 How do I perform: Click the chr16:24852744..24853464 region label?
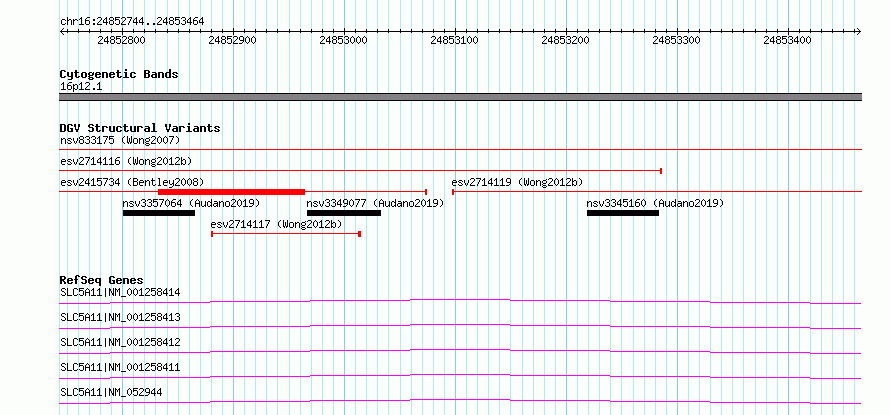(132, 21)
